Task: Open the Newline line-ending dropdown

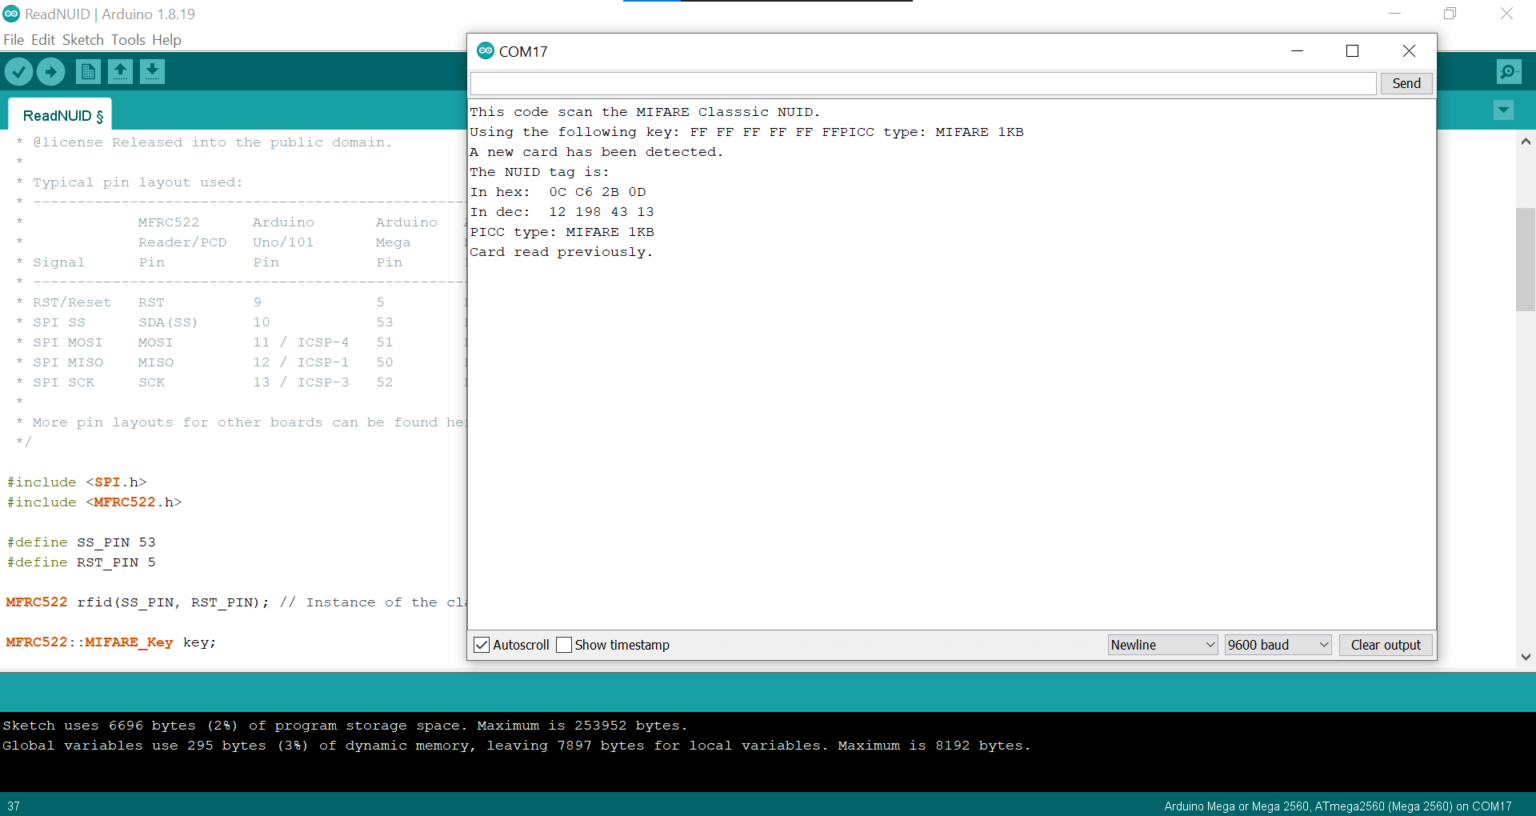Action: (1162, 645)
